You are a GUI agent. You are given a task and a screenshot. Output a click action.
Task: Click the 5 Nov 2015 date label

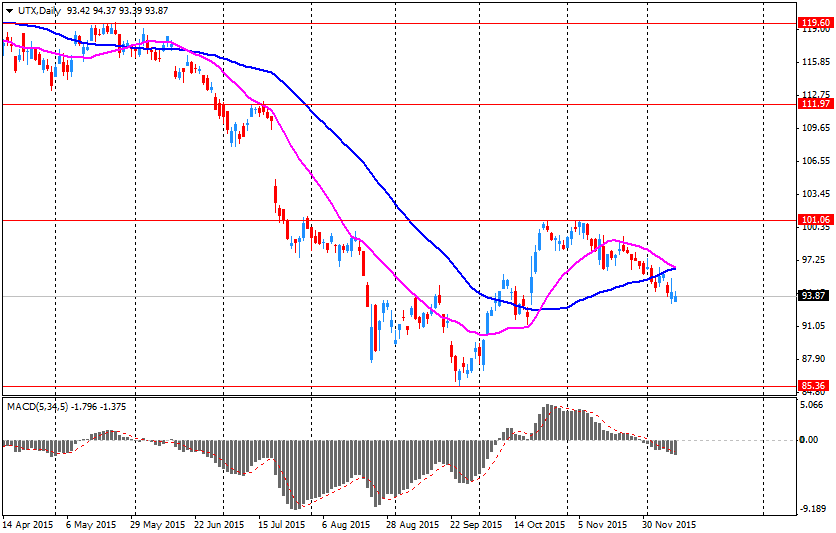(602, 525)
